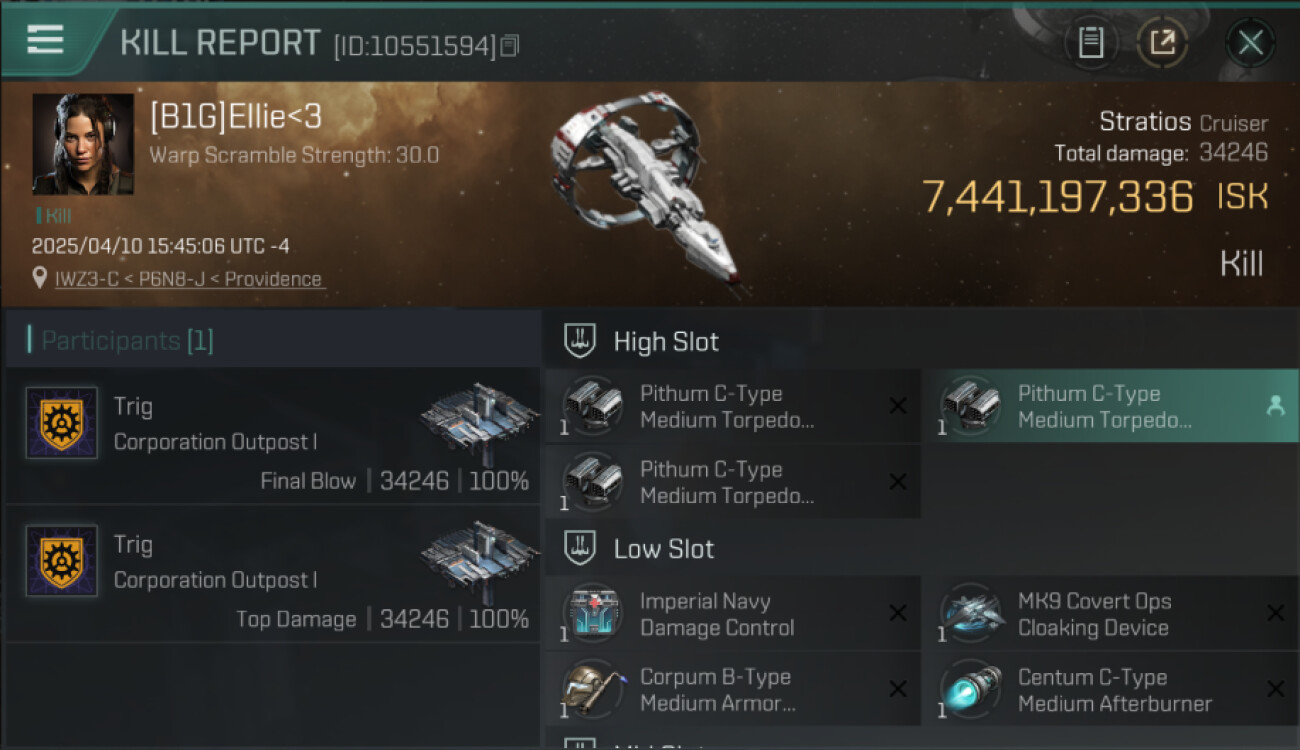
Task: Click the Final Blow corporation emblem icon
Action: pyautogui.click(x=62, y=423)
